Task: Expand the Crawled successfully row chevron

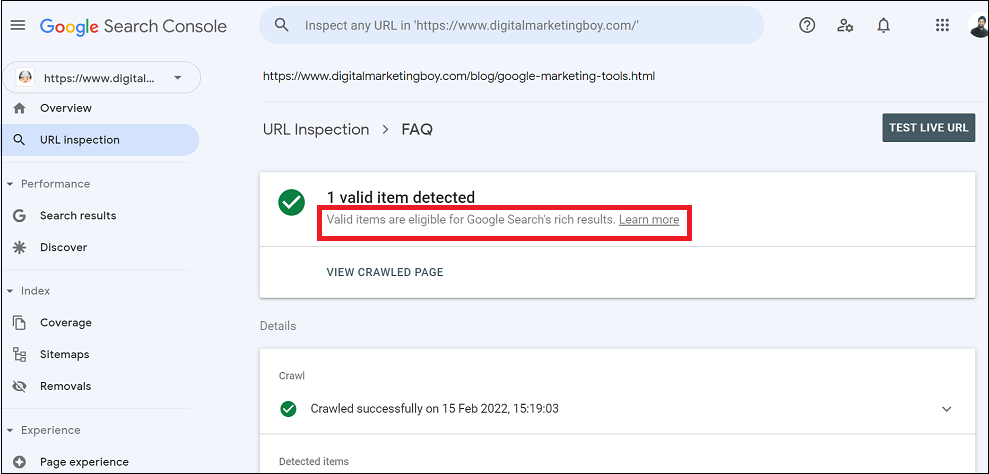Action: (946, 409)
